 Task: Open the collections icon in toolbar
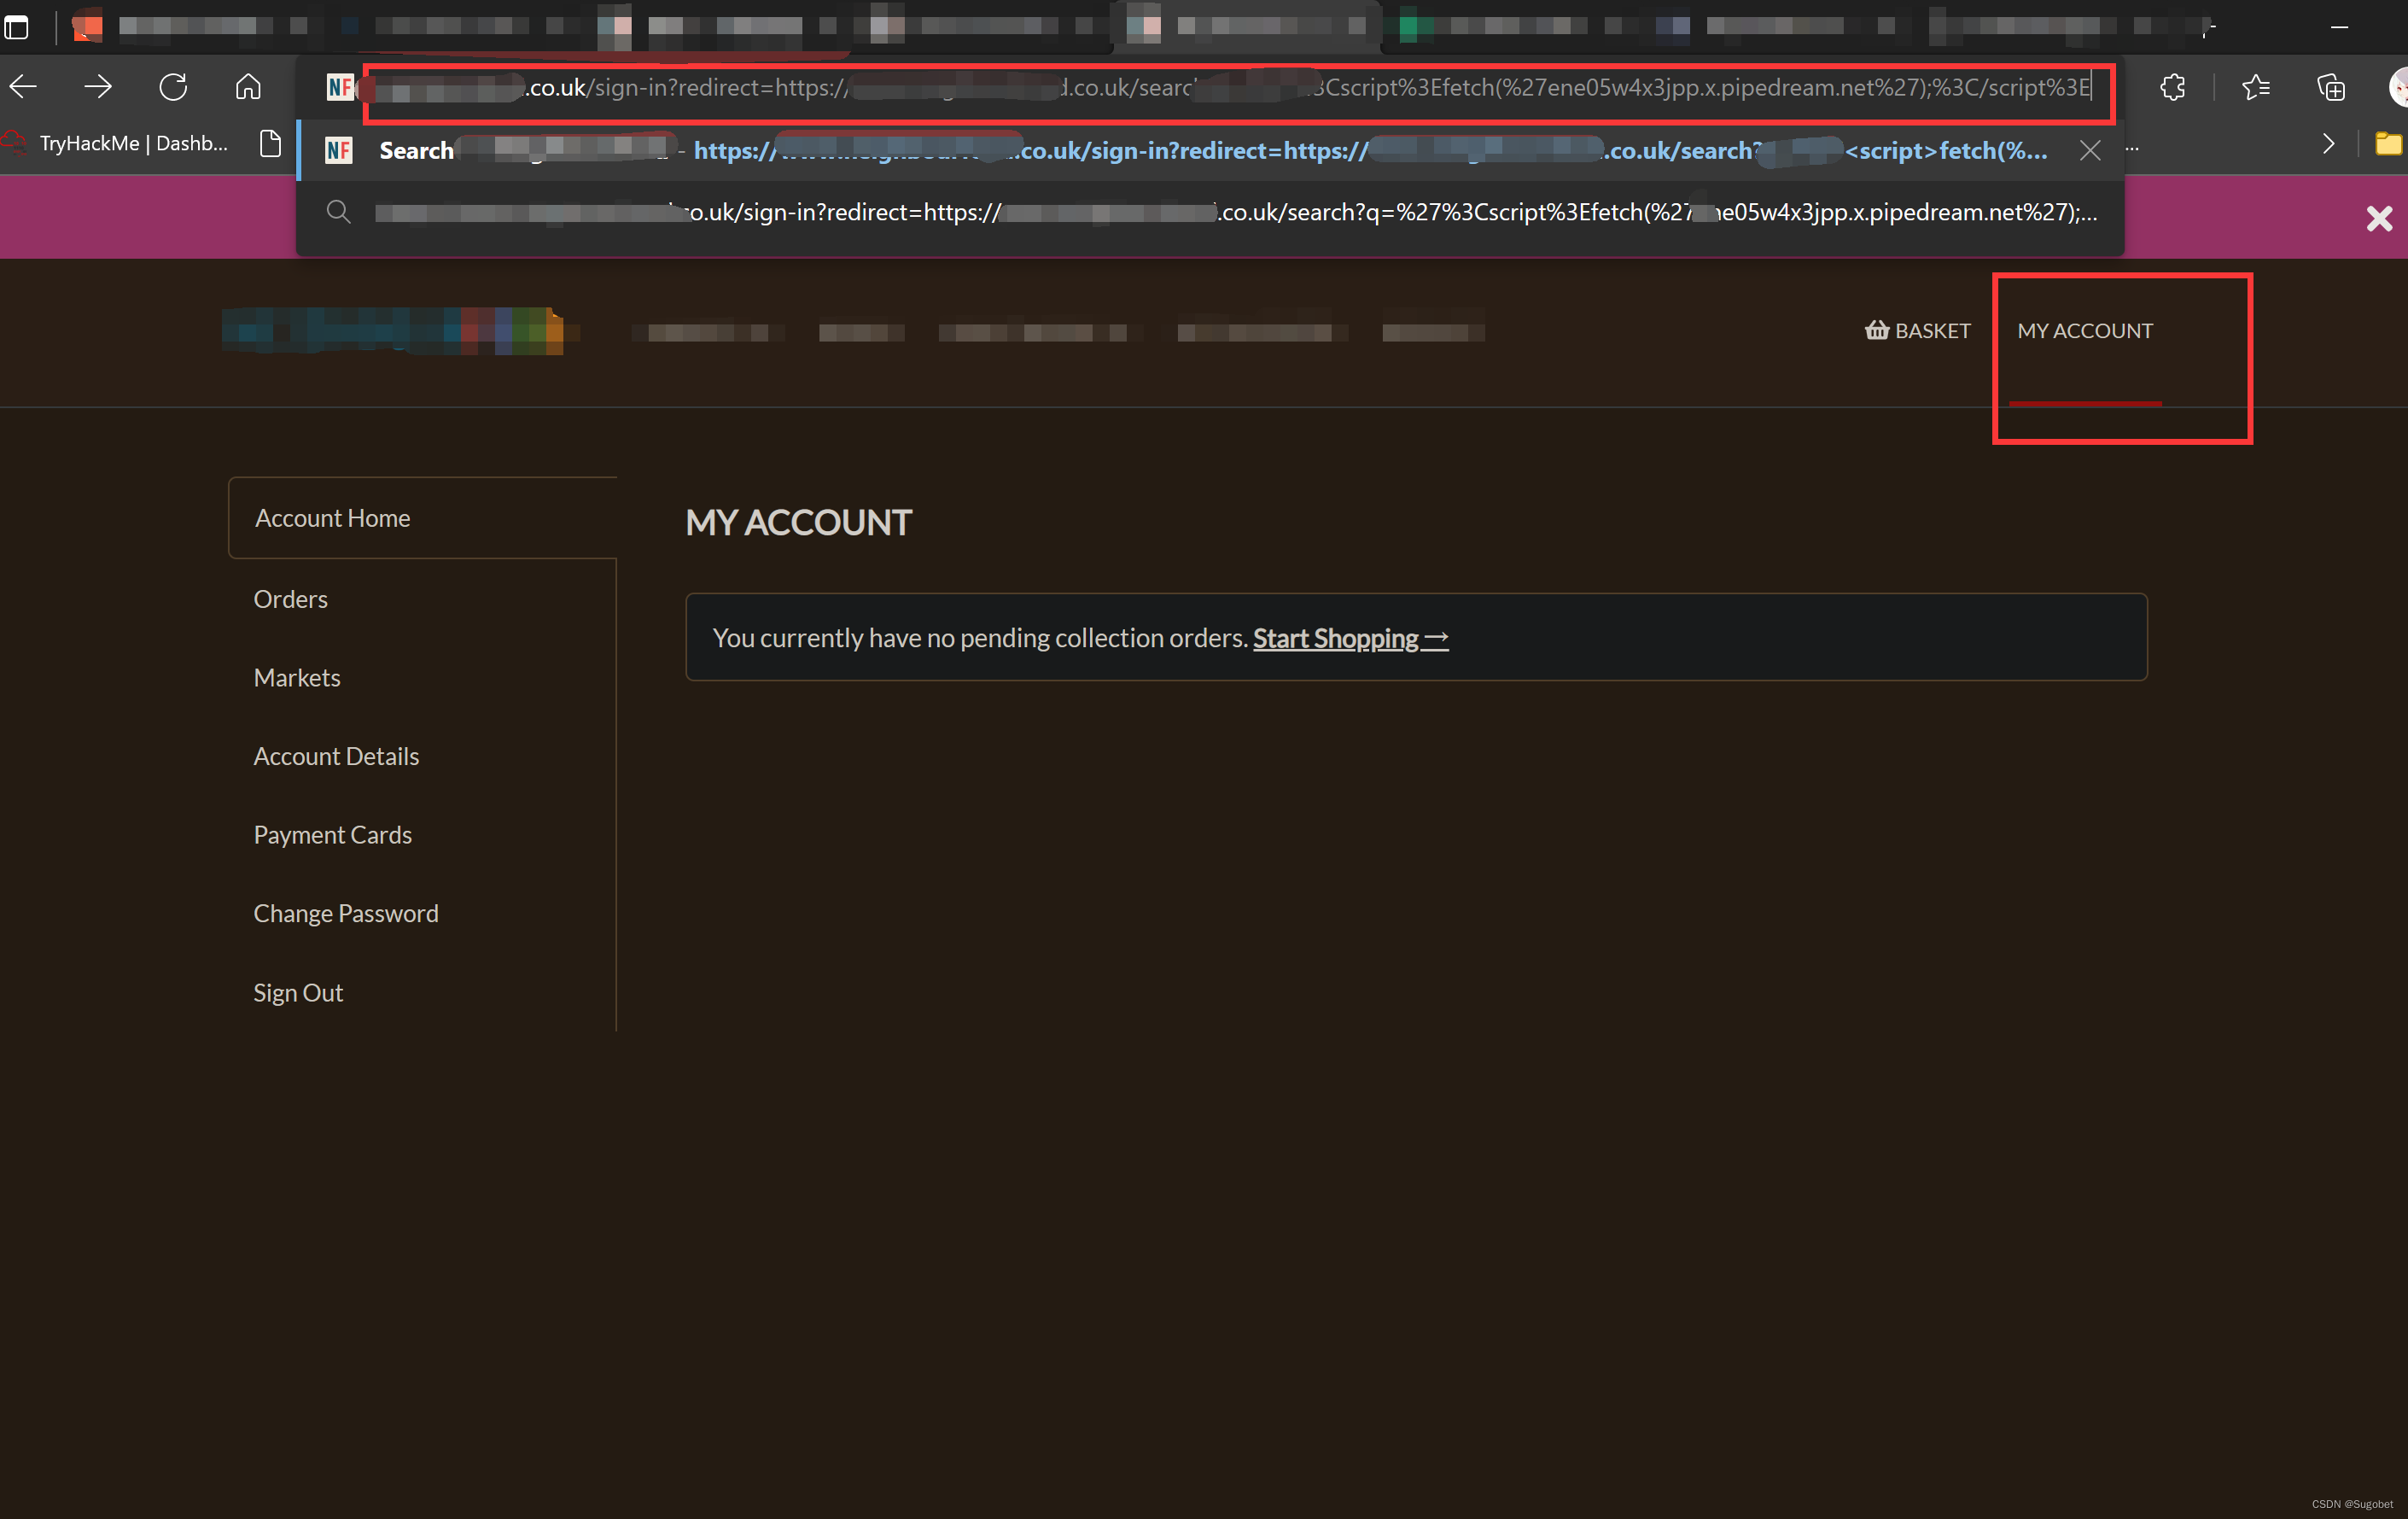point(2331,87)
